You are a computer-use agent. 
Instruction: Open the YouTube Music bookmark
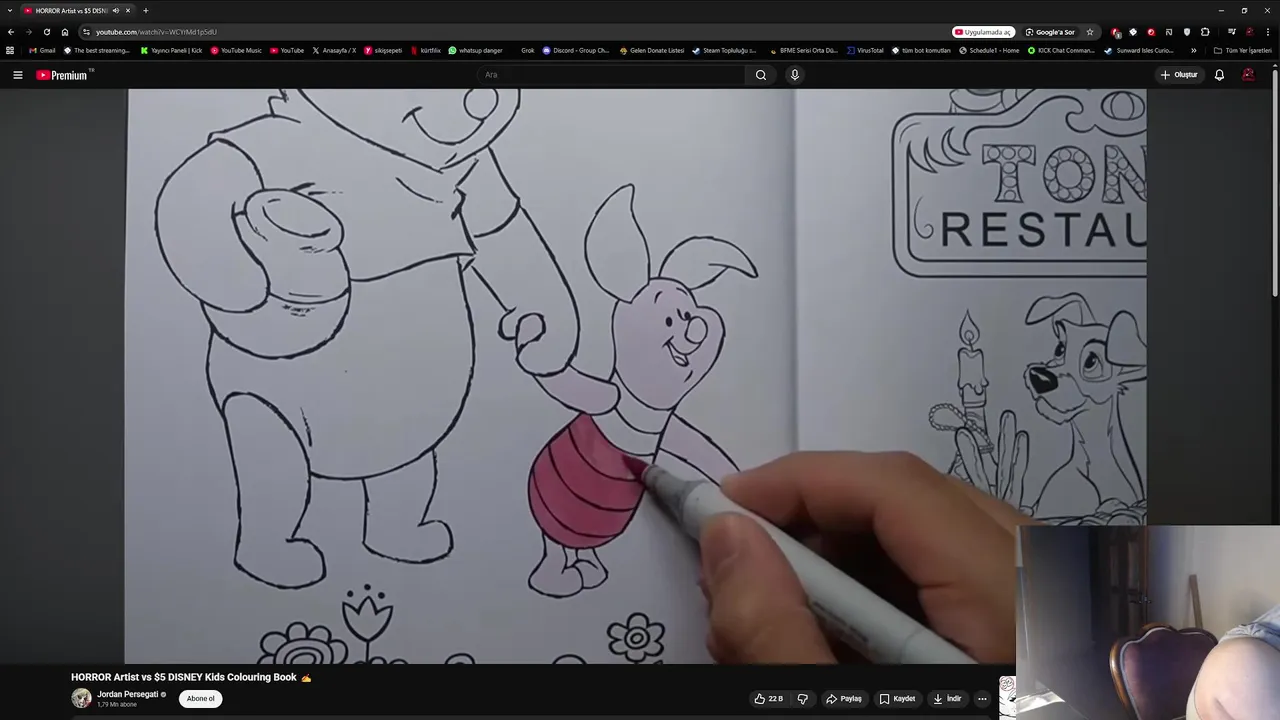click(236, 50)
